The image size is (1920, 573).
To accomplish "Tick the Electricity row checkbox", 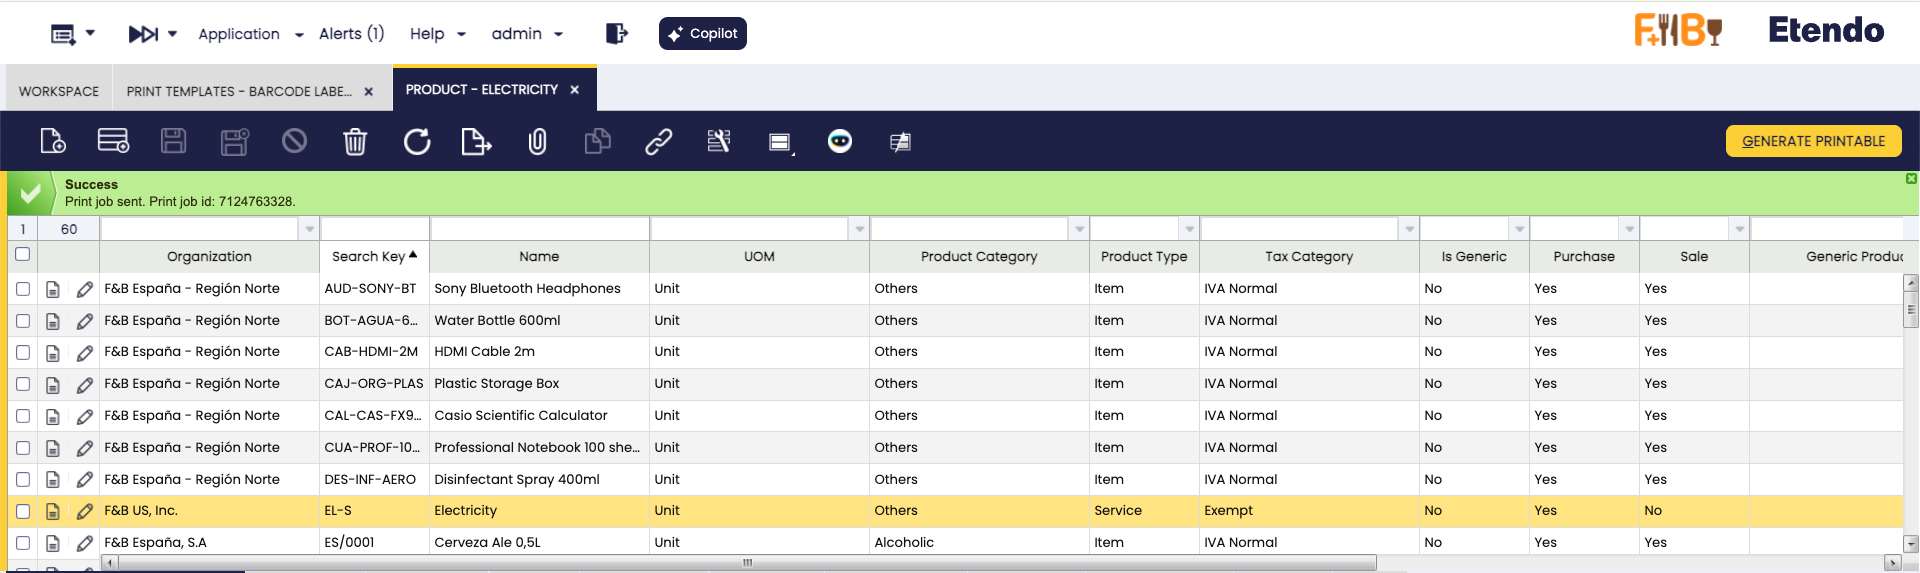I will click(x=23, y=512).
